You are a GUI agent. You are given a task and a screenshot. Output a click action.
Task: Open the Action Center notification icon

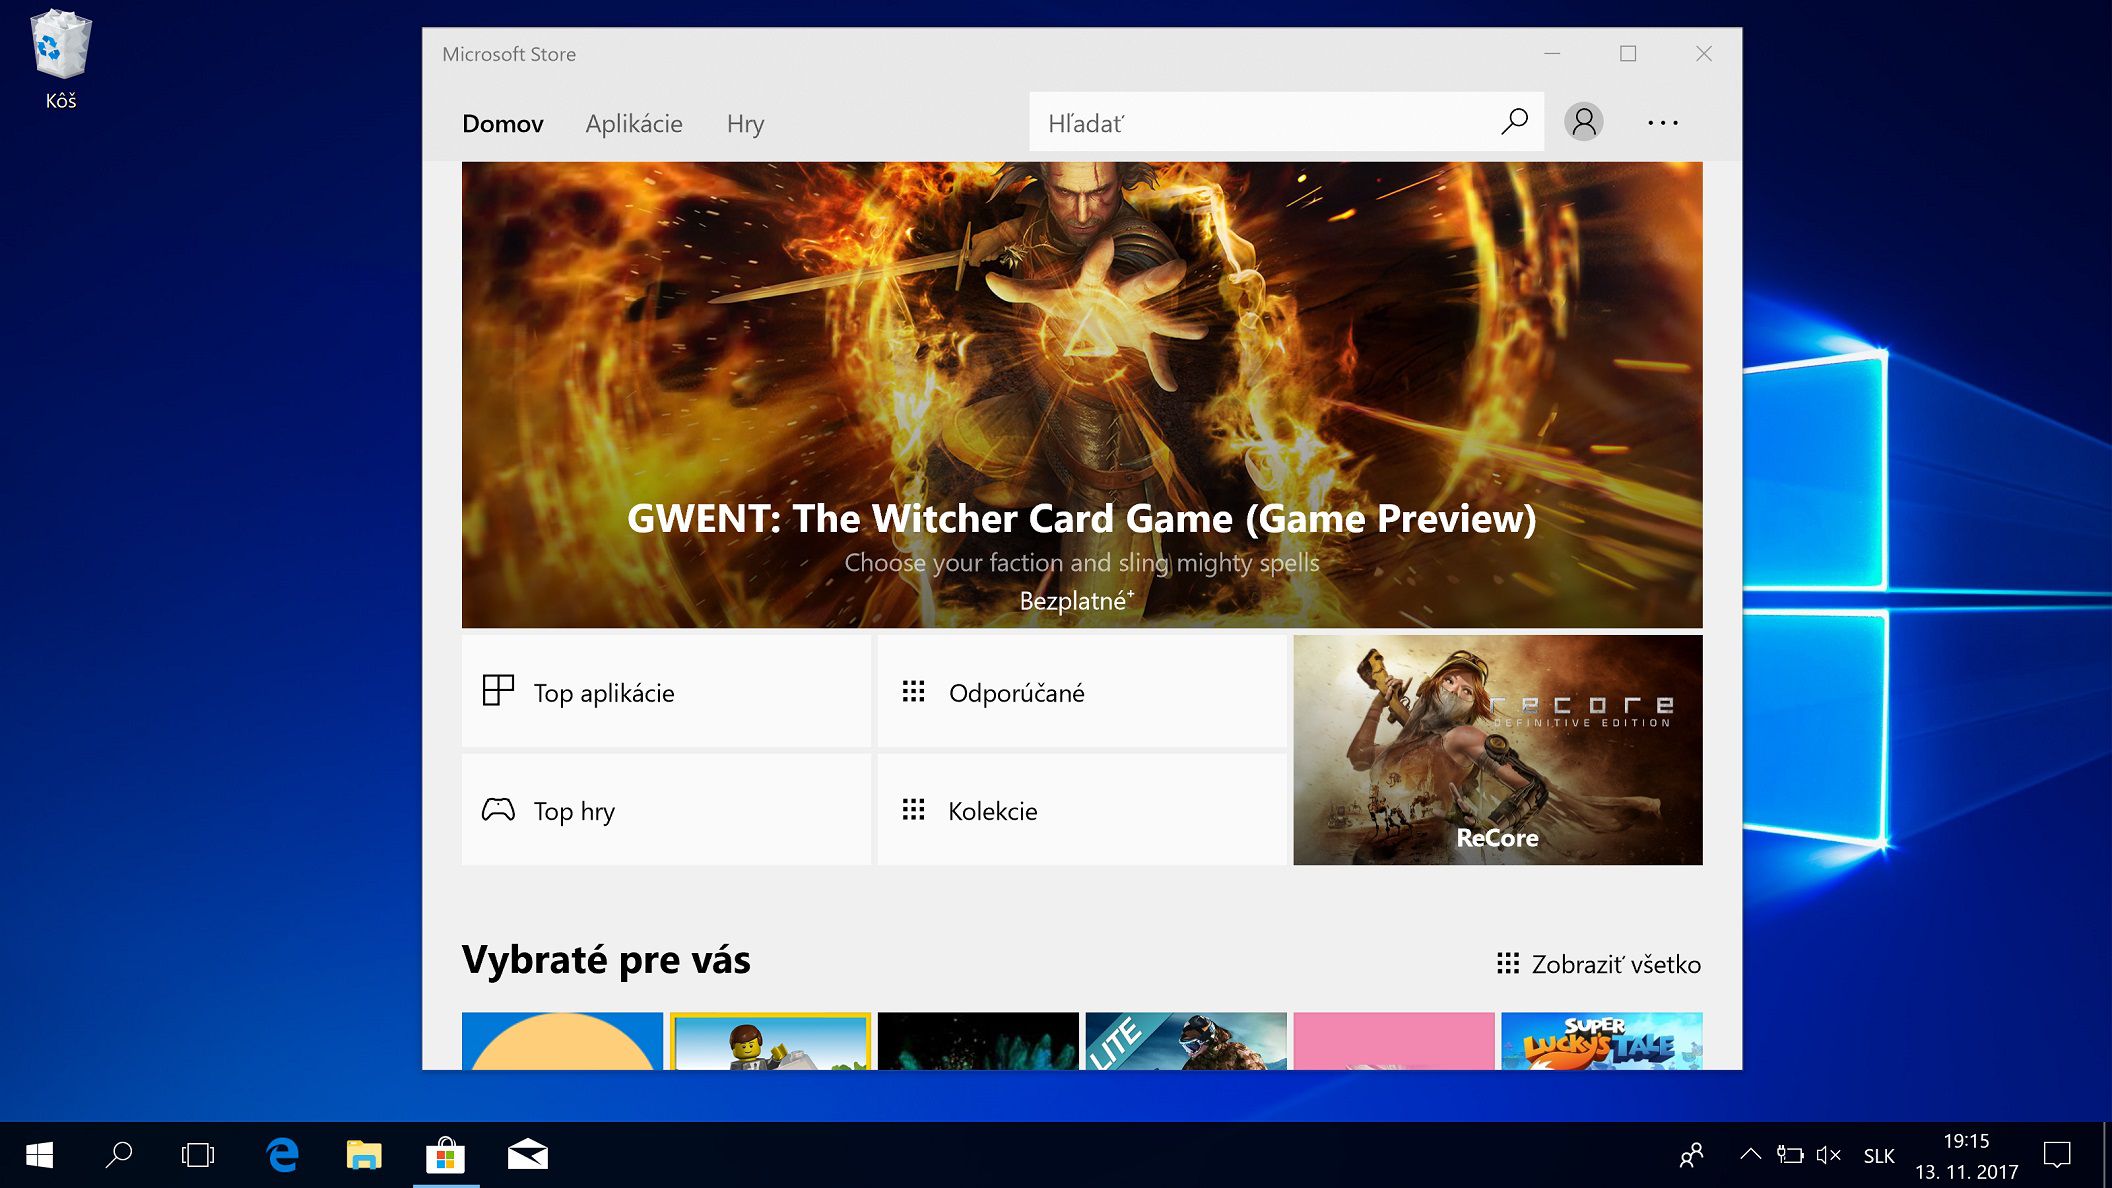2057,1155
